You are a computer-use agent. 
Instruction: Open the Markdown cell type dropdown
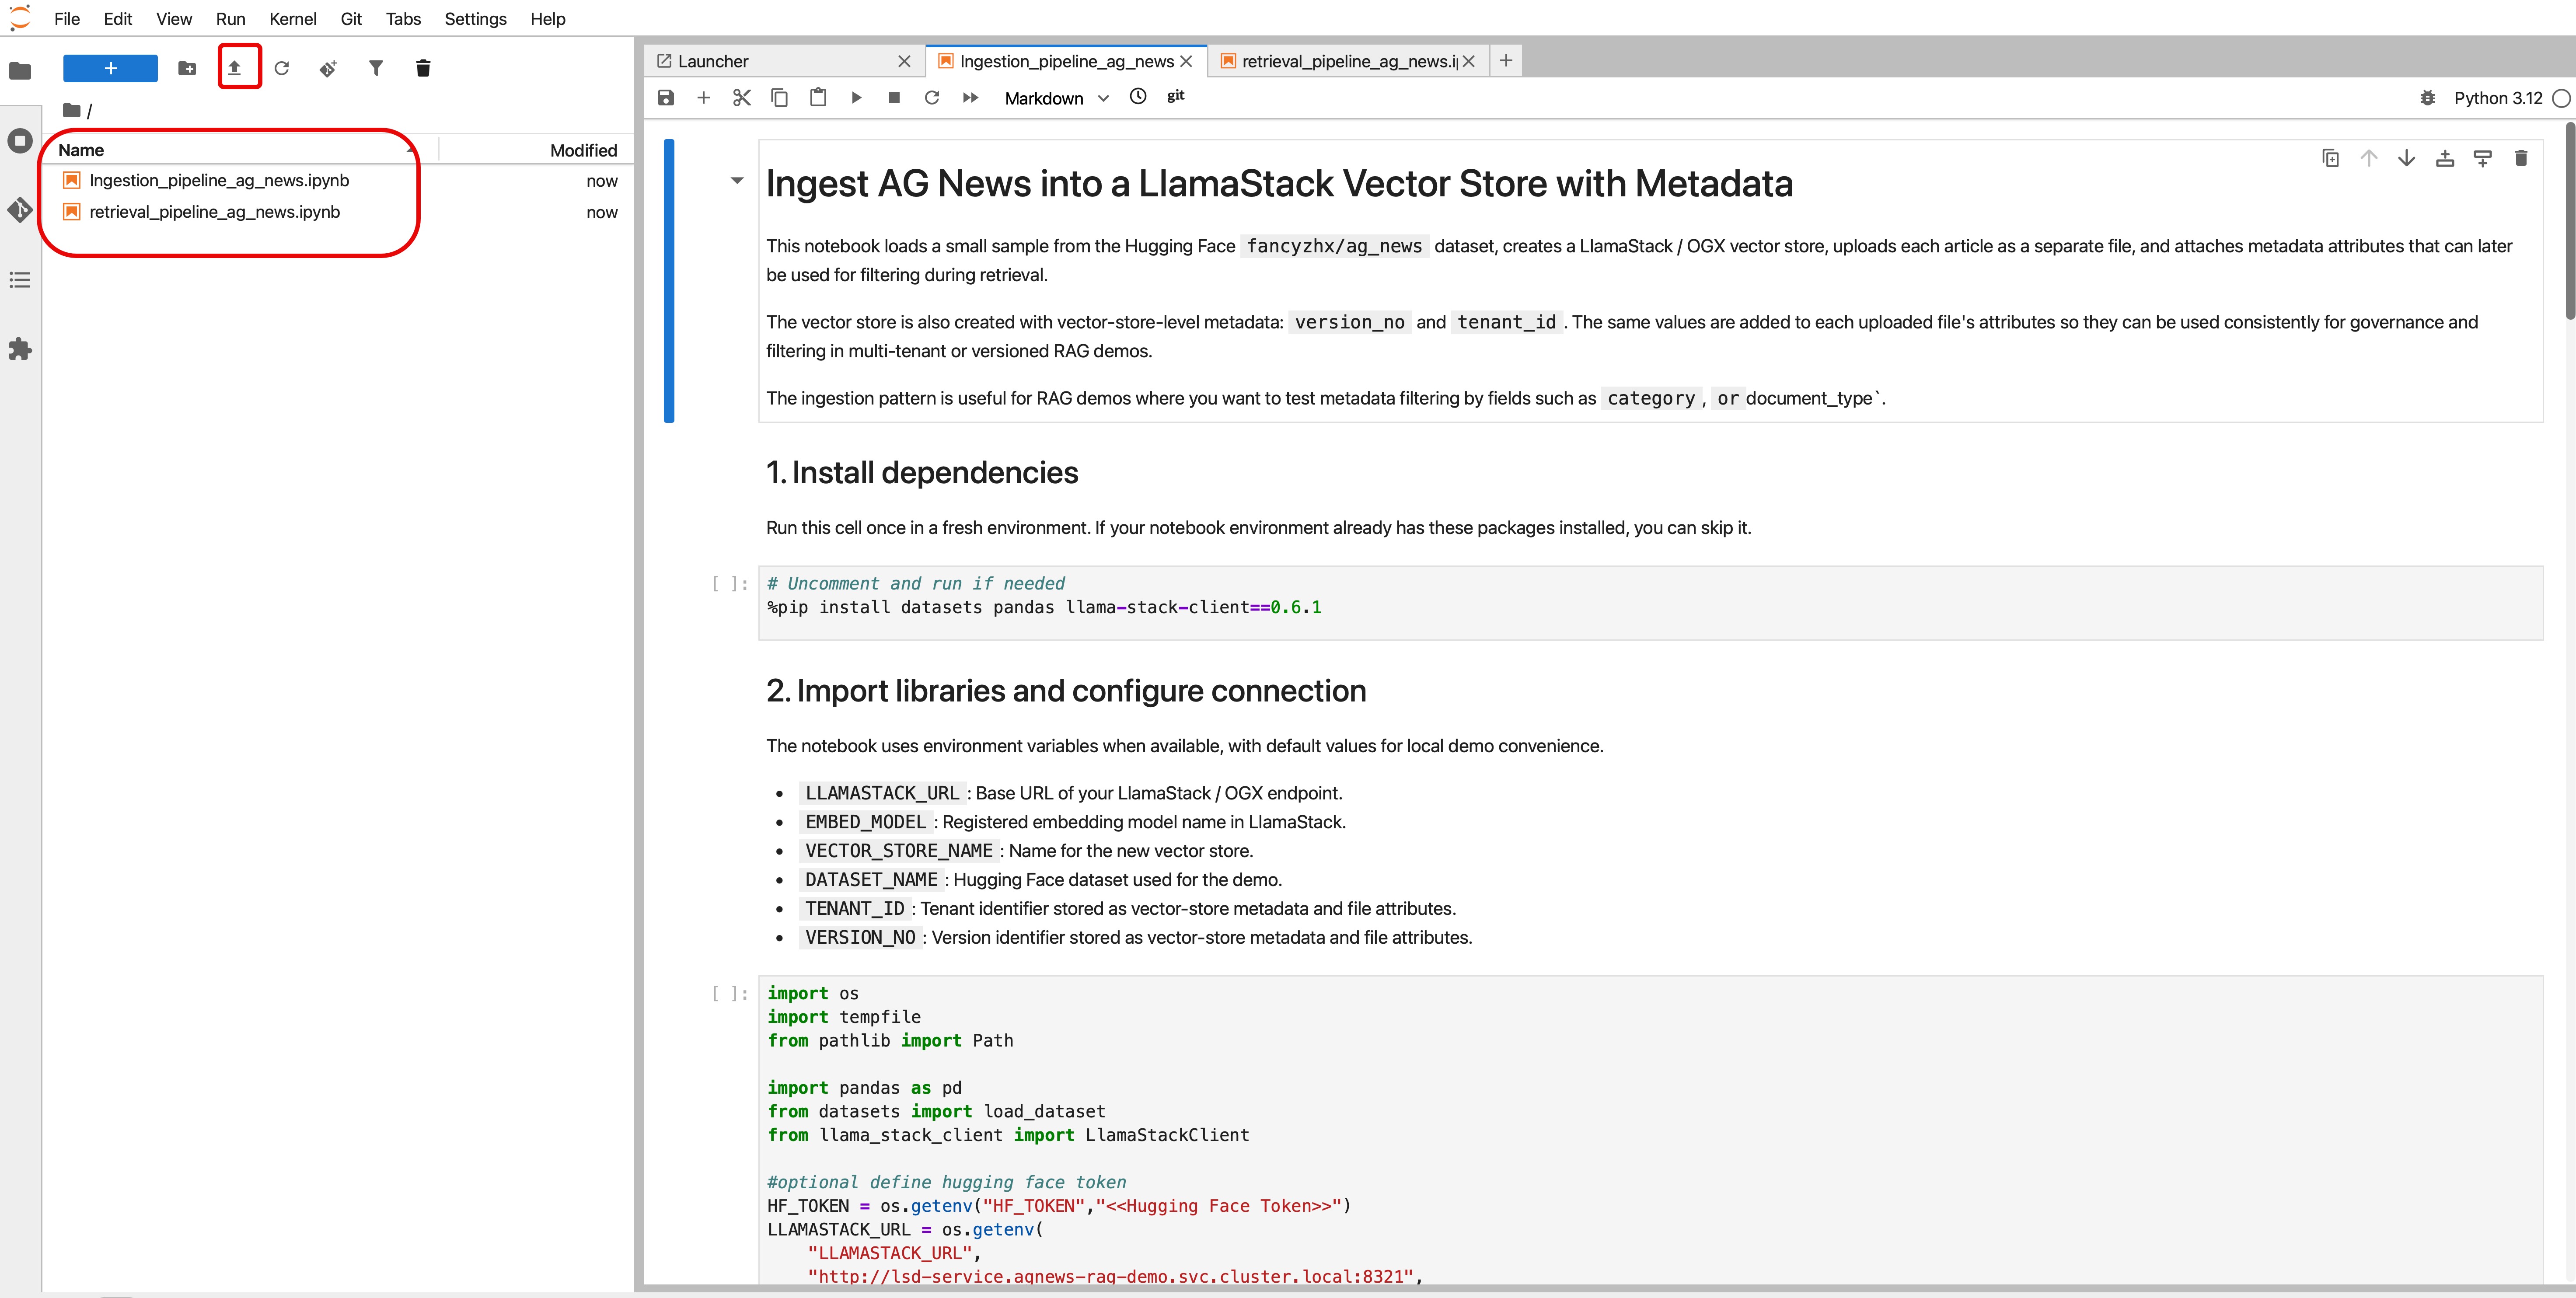click(x=1056, y=98)
